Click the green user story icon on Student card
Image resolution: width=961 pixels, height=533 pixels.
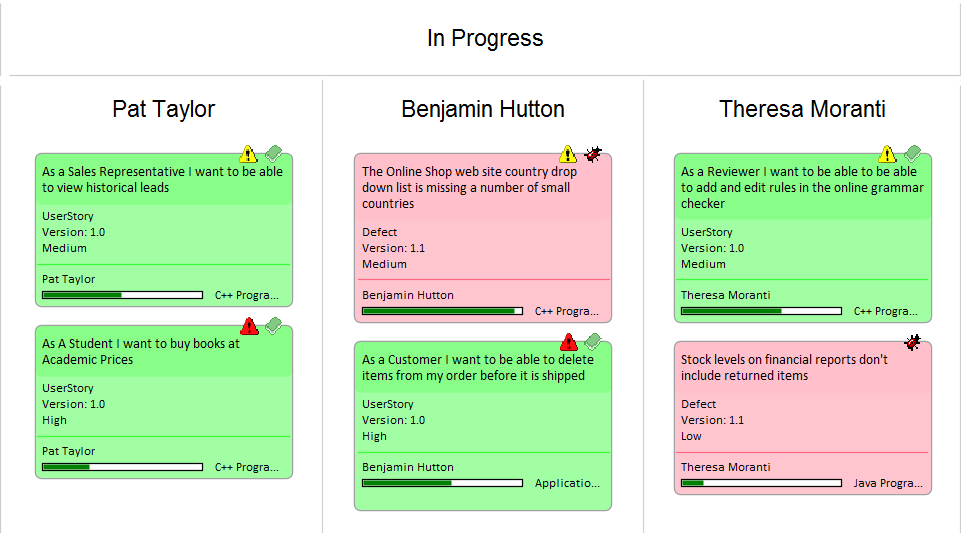coord(273,326)
